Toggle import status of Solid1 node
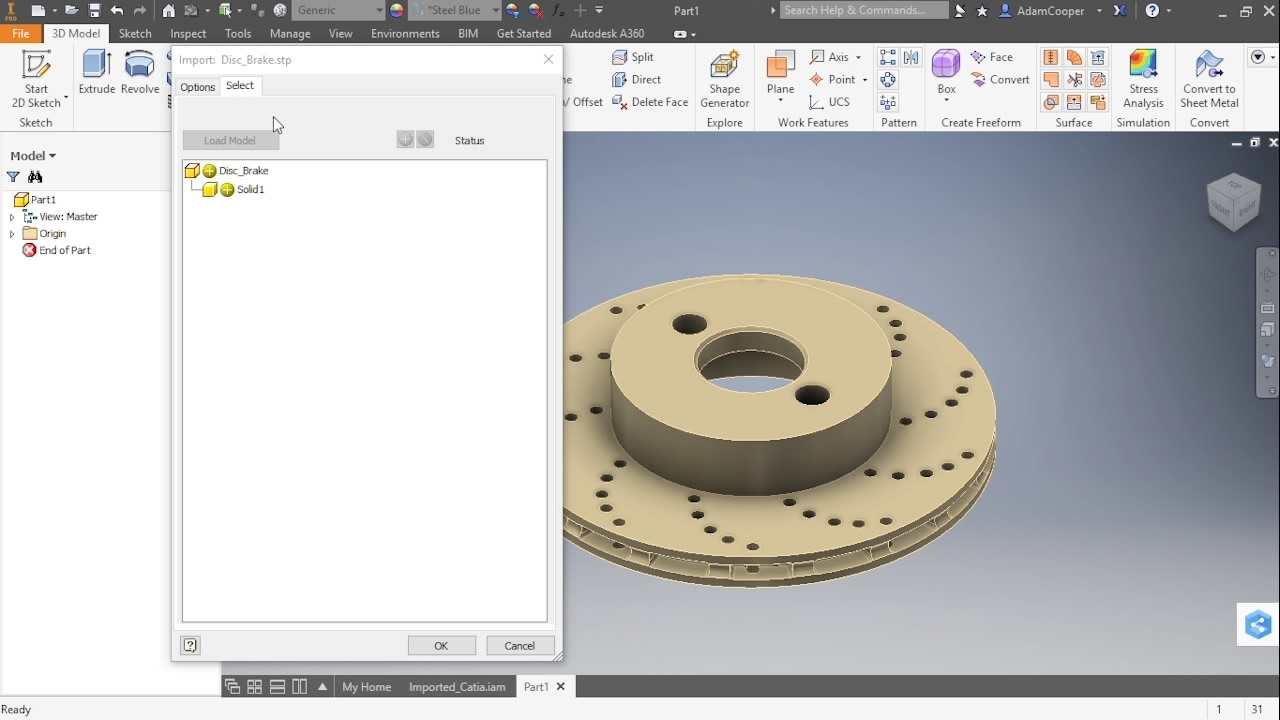The image size is (1280, 720). pyautogui.click(x=228, y=190)
